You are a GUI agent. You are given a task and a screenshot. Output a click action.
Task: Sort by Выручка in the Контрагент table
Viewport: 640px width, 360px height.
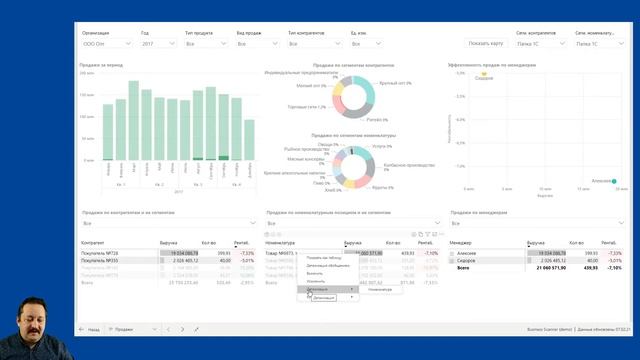(x=169, y=243)
